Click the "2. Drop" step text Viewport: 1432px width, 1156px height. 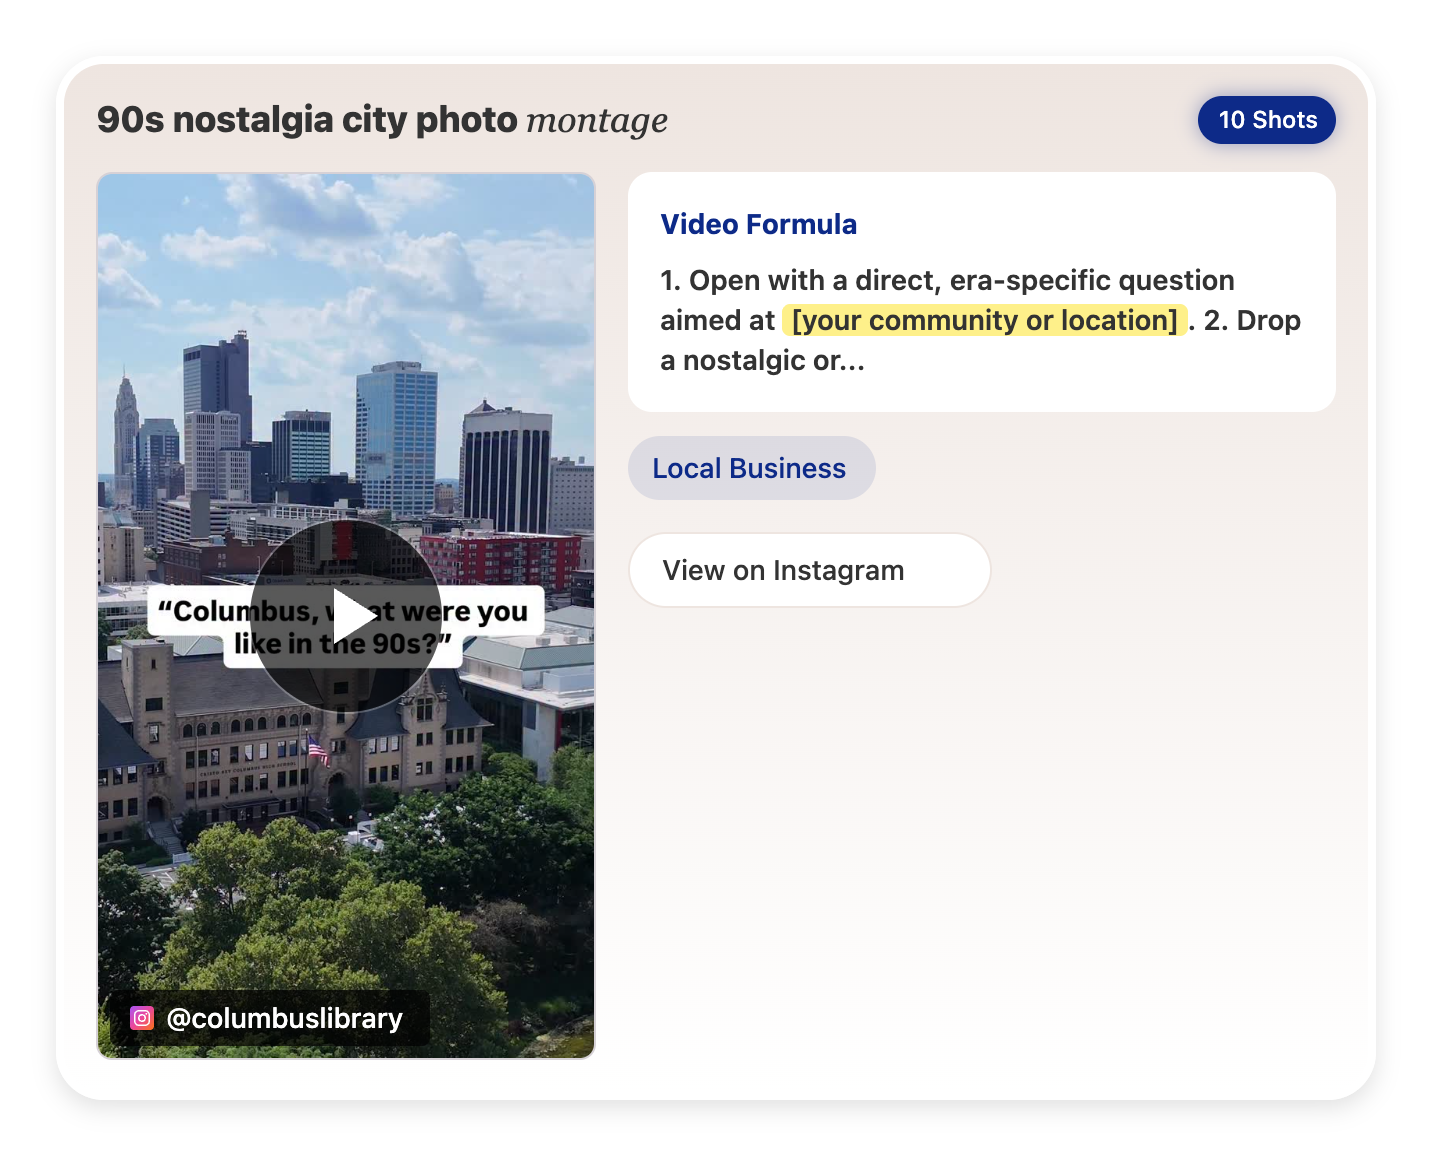coord(1252,320)
